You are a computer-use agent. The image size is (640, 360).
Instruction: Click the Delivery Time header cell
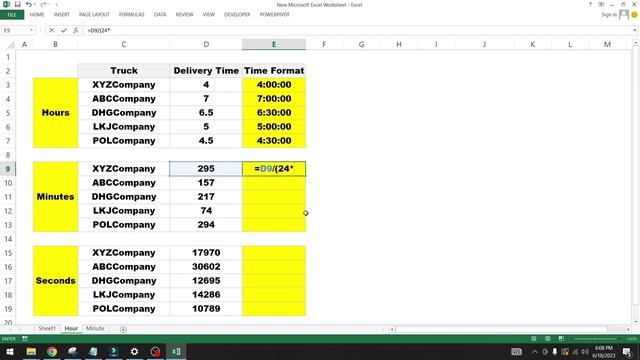tap(206, 71)
